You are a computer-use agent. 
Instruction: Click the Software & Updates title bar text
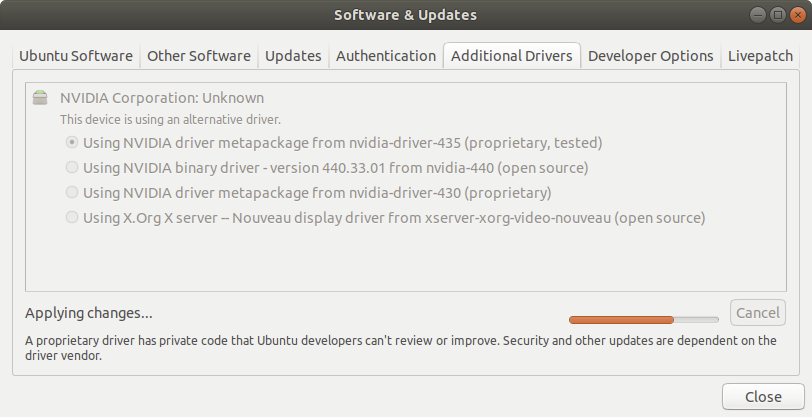405,15
